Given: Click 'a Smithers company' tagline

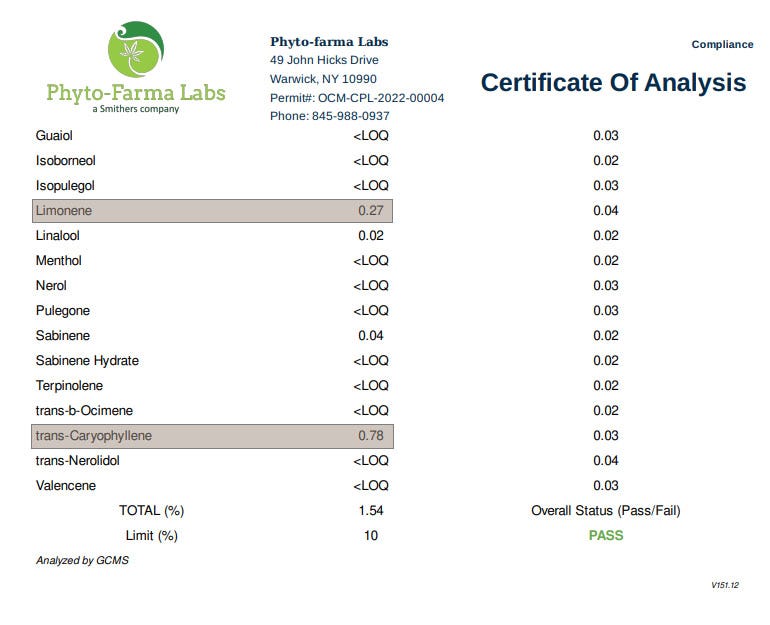Looking at the screenshot, I should click(136, 109).
